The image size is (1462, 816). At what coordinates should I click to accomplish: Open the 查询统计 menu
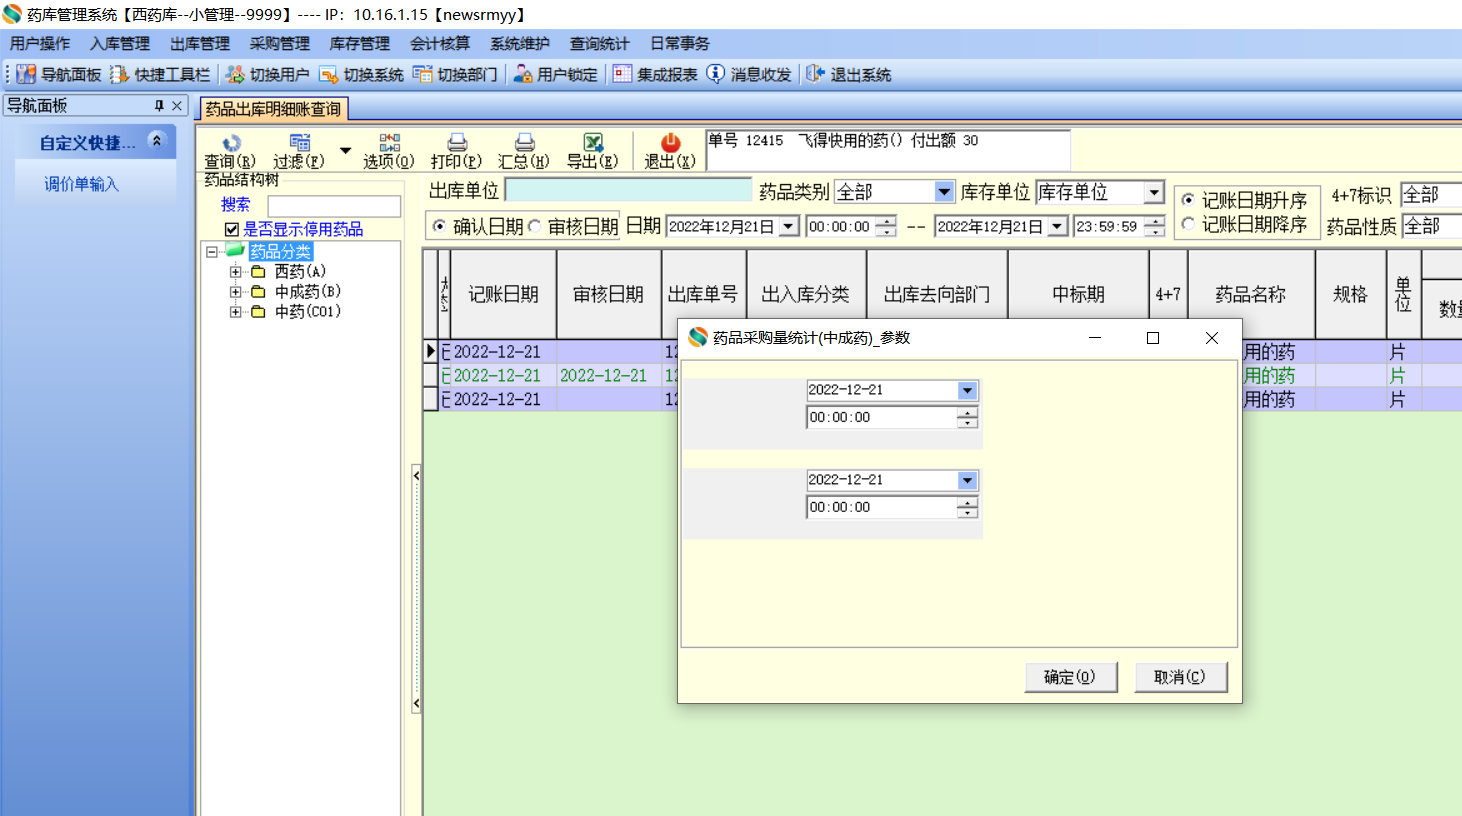point(600,44)
